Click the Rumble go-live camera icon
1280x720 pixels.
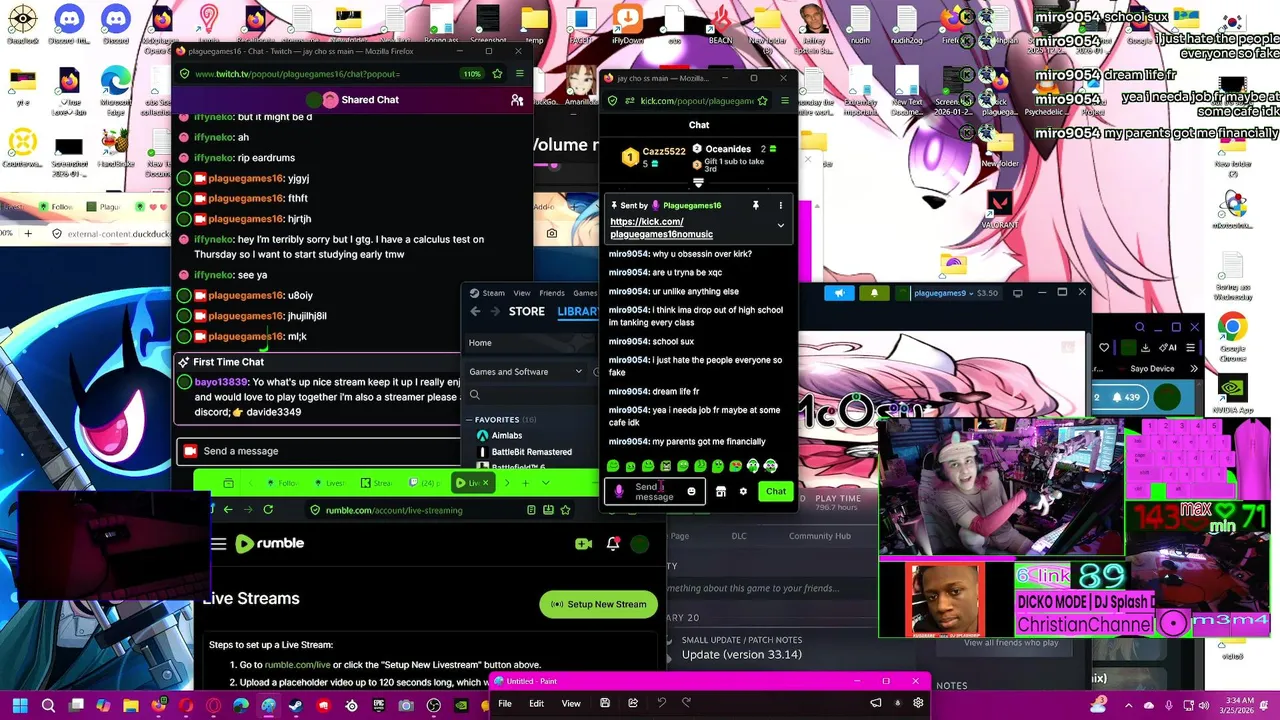click(x=584, y=544)
